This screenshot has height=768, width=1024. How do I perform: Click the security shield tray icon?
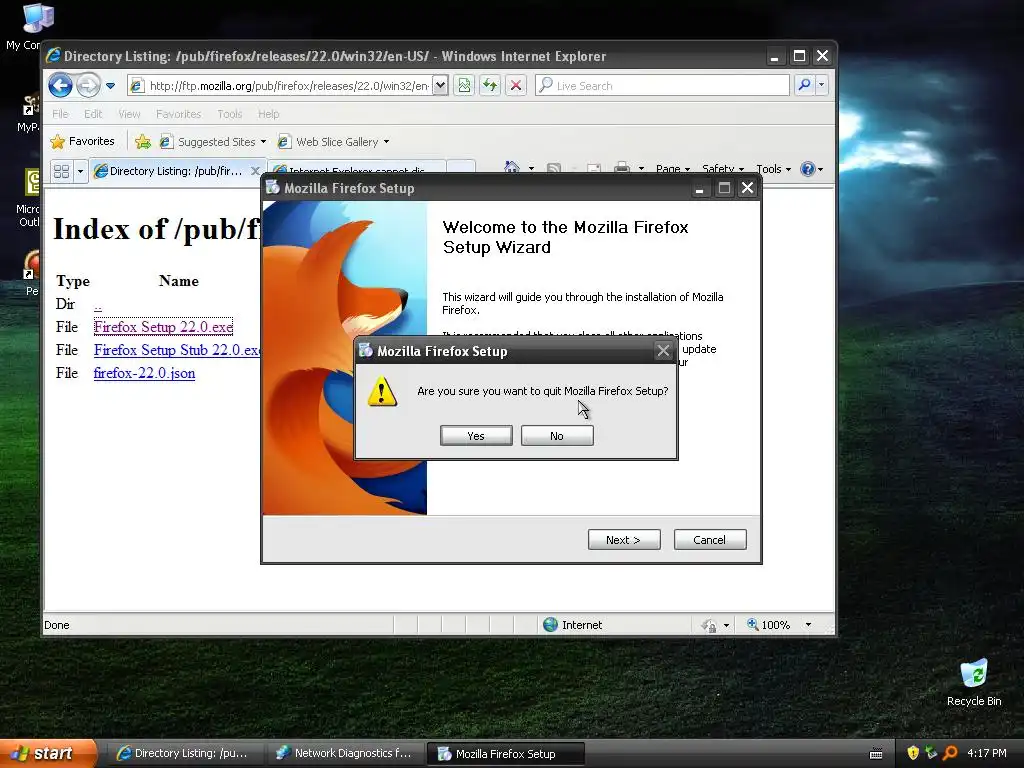click(x=913, y=753)
